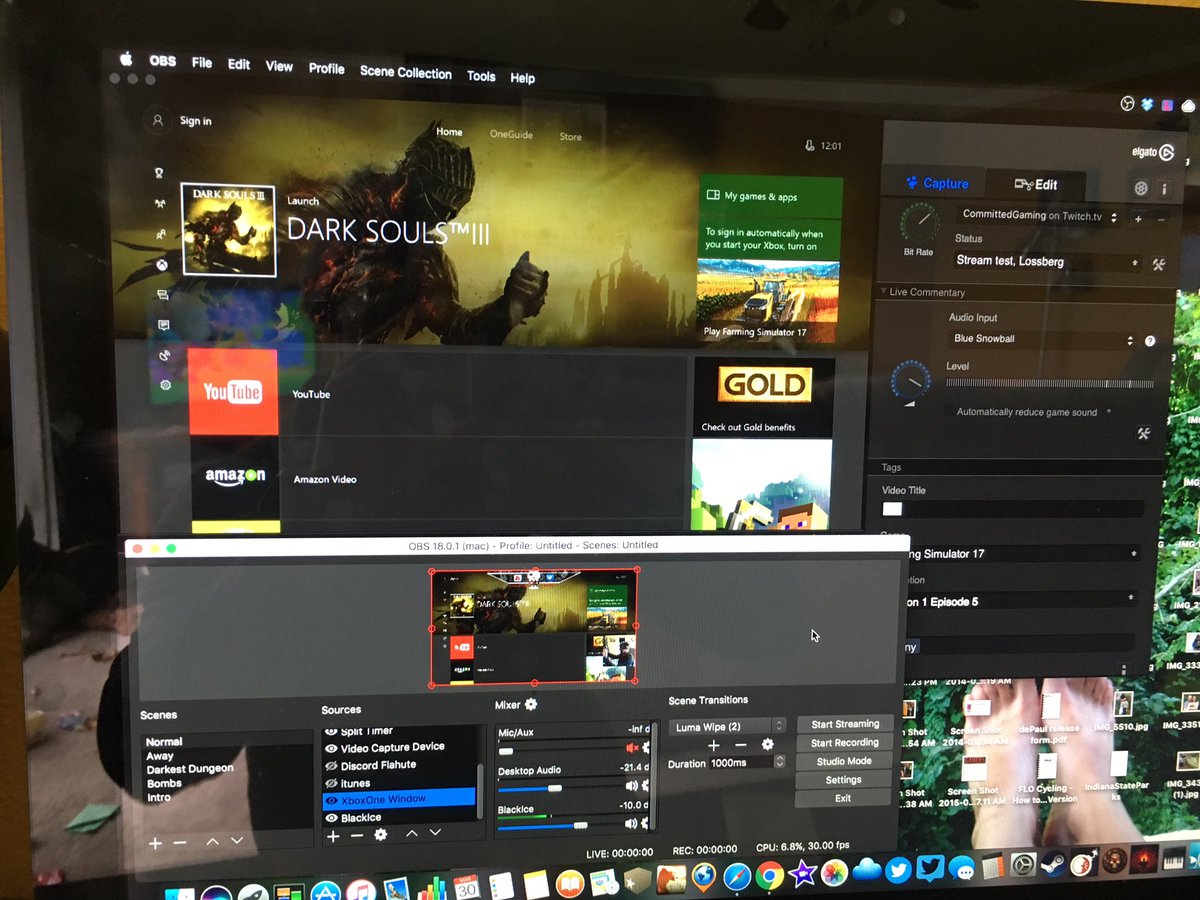Remove scene transition with minus icon
This screenshot has height=900, width=1200.
(741, 745)
